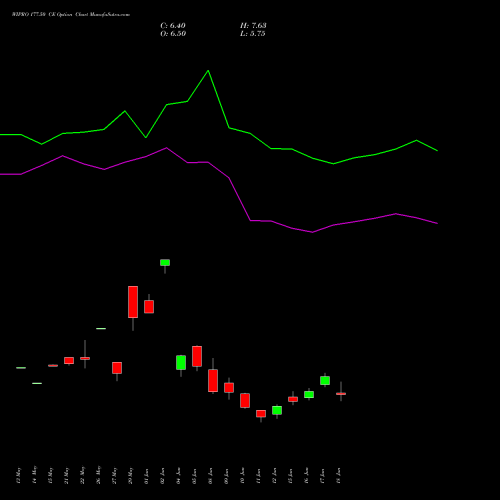Click the right end of the green line
500x500 pixels.
tap(437, 151)
